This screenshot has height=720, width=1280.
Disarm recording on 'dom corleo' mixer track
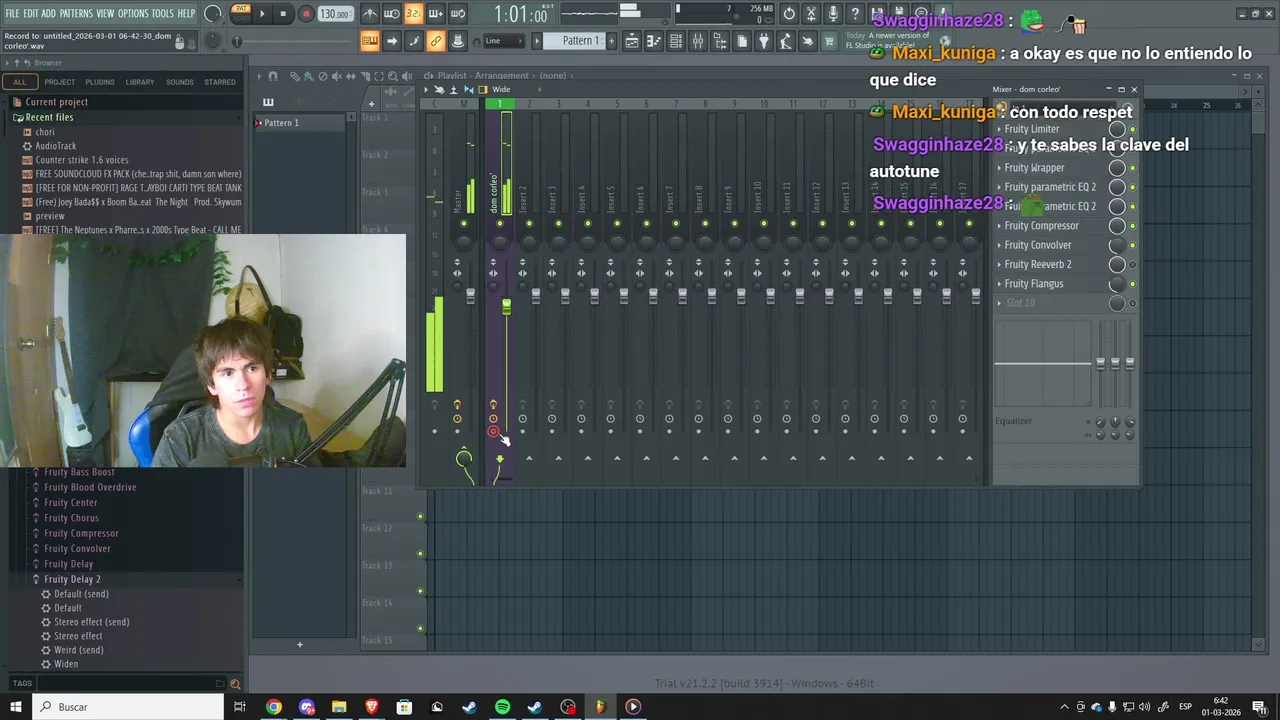click(x=493, y=432)
